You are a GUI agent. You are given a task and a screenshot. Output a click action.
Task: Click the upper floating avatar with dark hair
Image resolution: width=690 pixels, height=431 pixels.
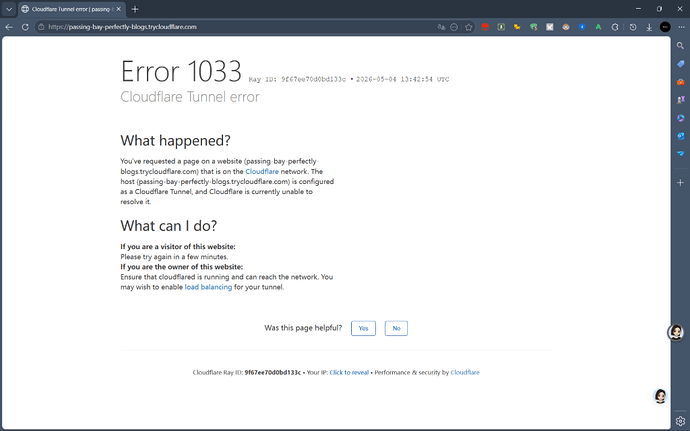[676, 332]
